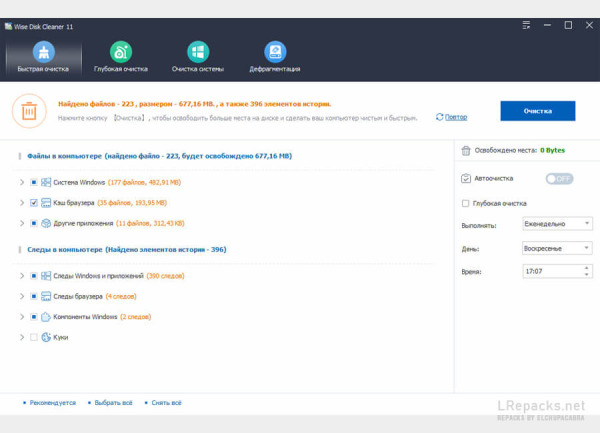
Task: Select the Следы в компьютере header text
Action: pyautogui.click(x=127, y=249)
